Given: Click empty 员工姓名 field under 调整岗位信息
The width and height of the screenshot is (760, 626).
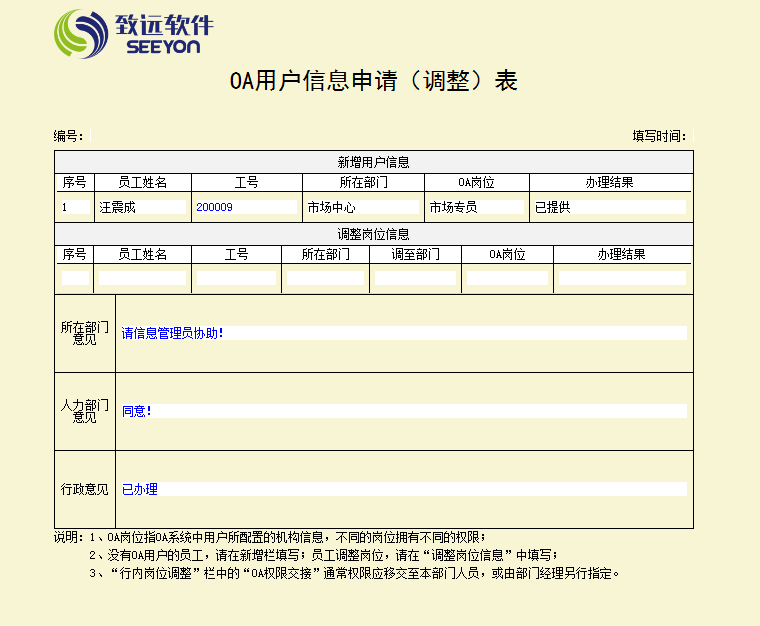Looking at the screenshot, I should coord(142,278).
